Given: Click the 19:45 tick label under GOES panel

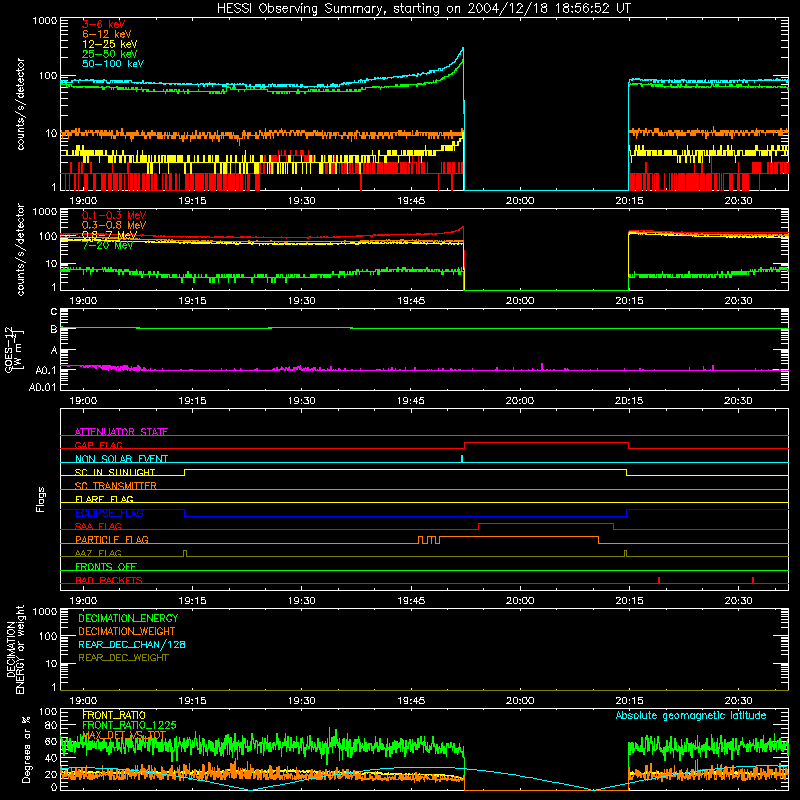Looking at the screenshot, I should click(x=411, y=401).
